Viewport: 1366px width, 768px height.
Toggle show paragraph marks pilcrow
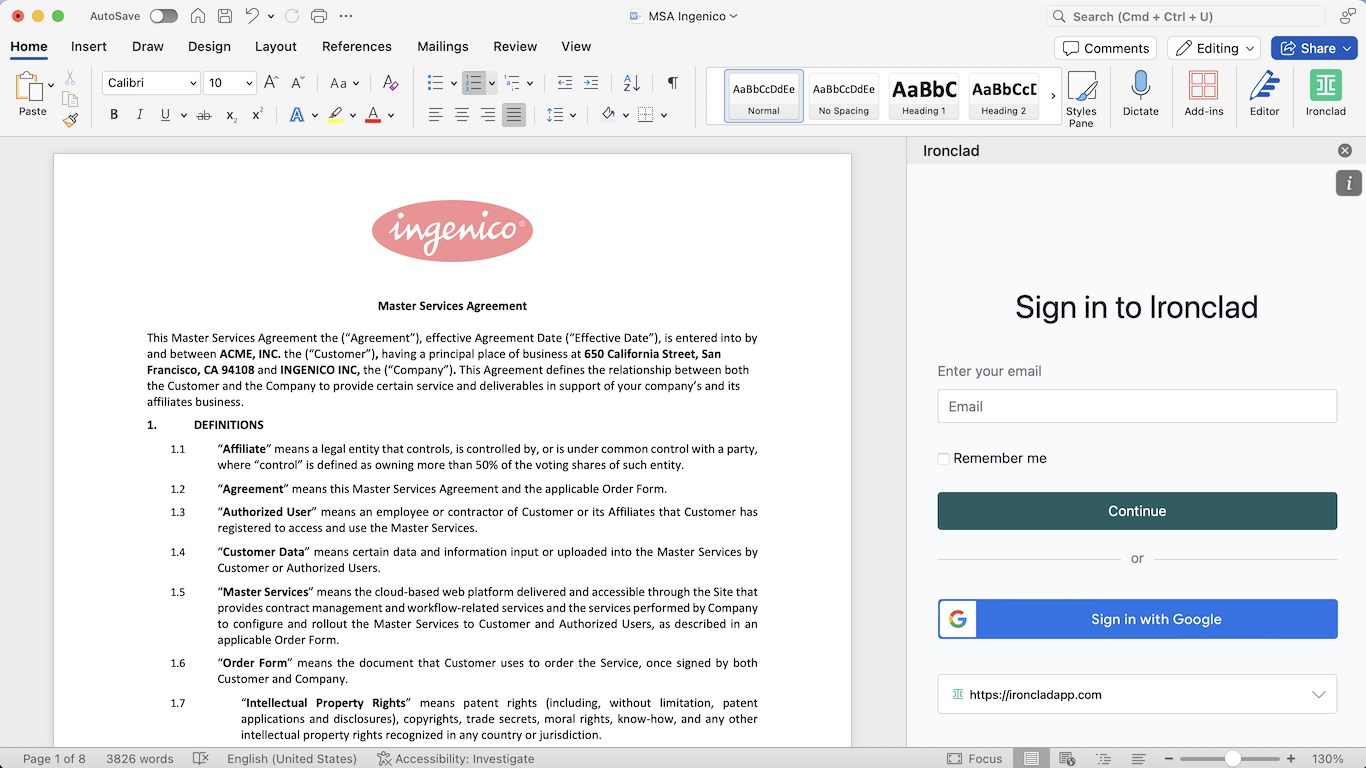[672, 83]
